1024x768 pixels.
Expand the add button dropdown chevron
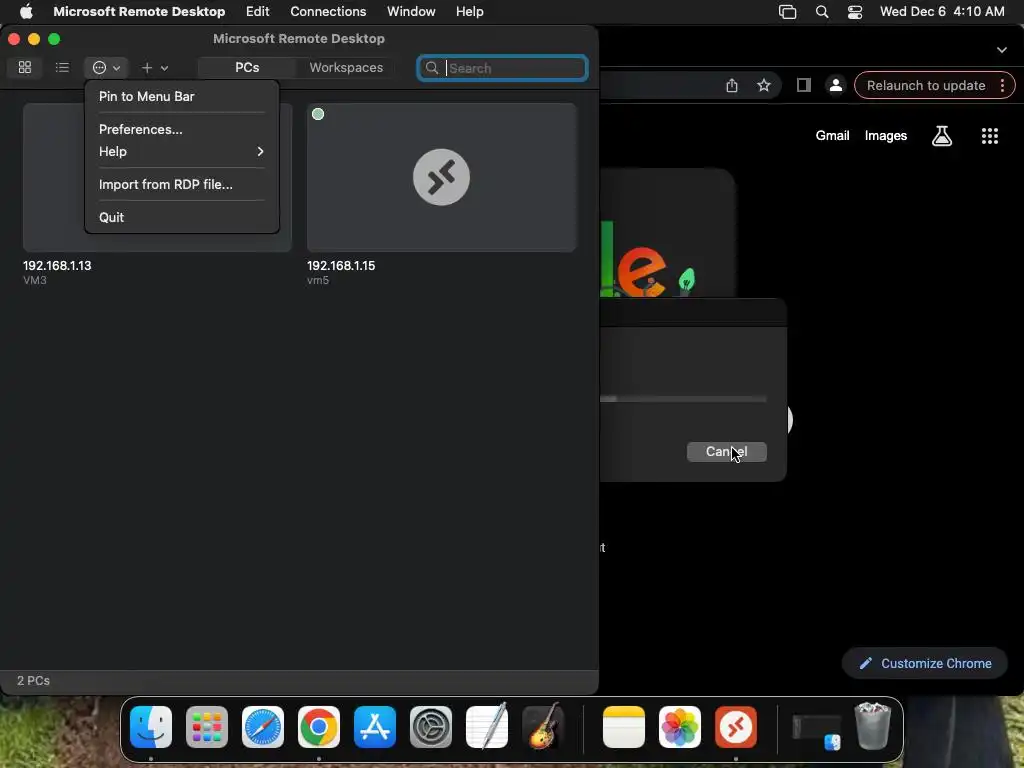(165, 68)
